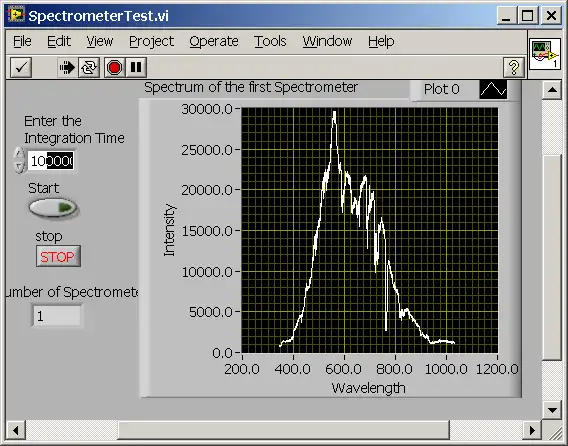This screenshot has height=446, width=568.
Task: Click the red STOP button
Action: (58, 257)
